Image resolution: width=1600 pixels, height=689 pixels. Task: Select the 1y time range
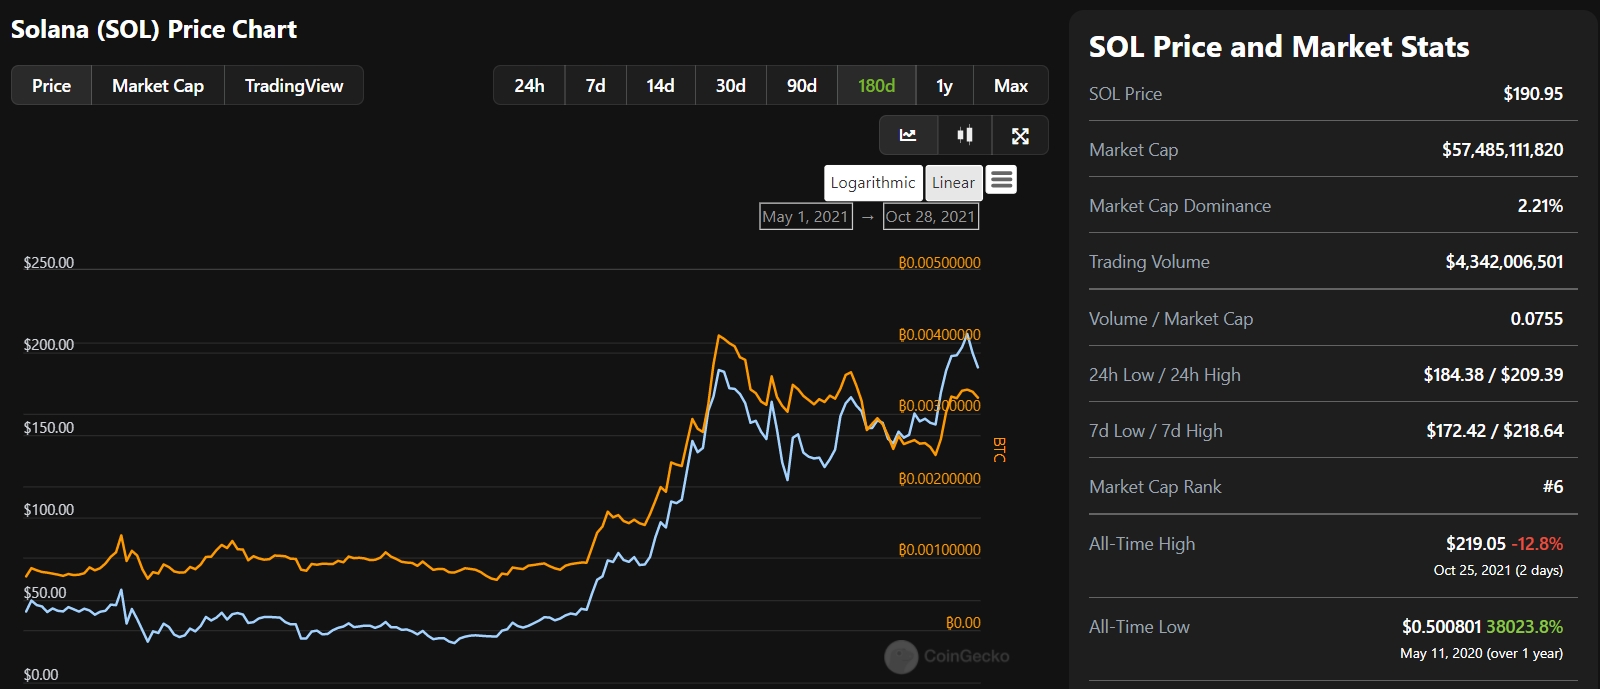(944, 86)
